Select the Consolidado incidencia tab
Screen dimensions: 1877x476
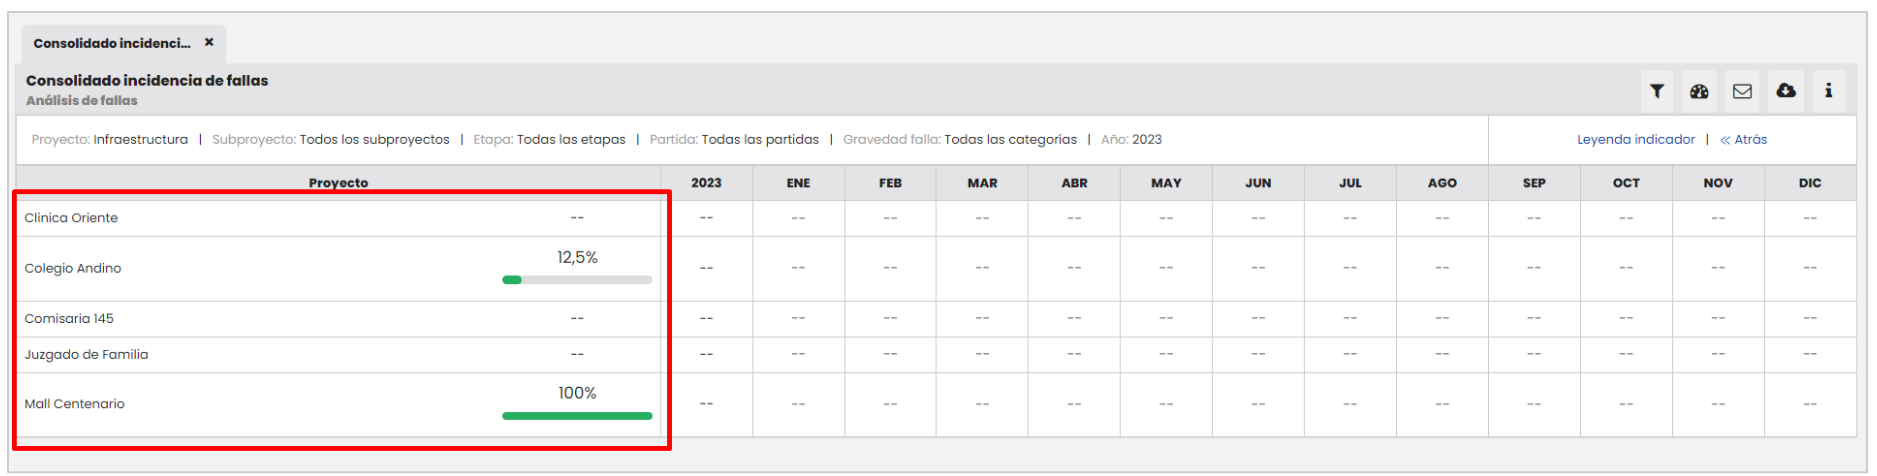click(111, 43)
